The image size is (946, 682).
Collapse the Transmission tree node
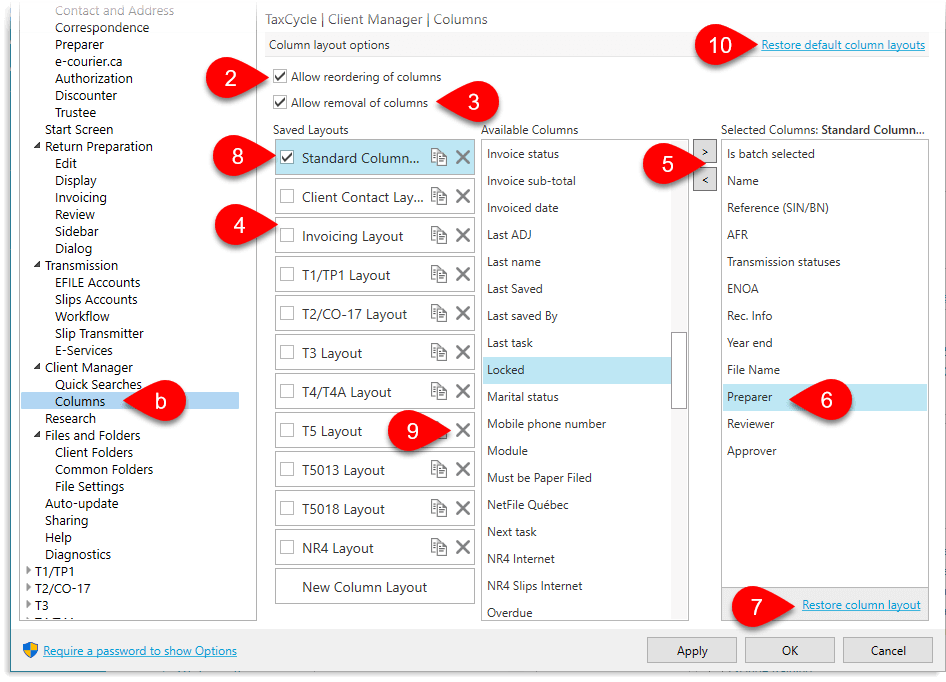pos(37,265)
